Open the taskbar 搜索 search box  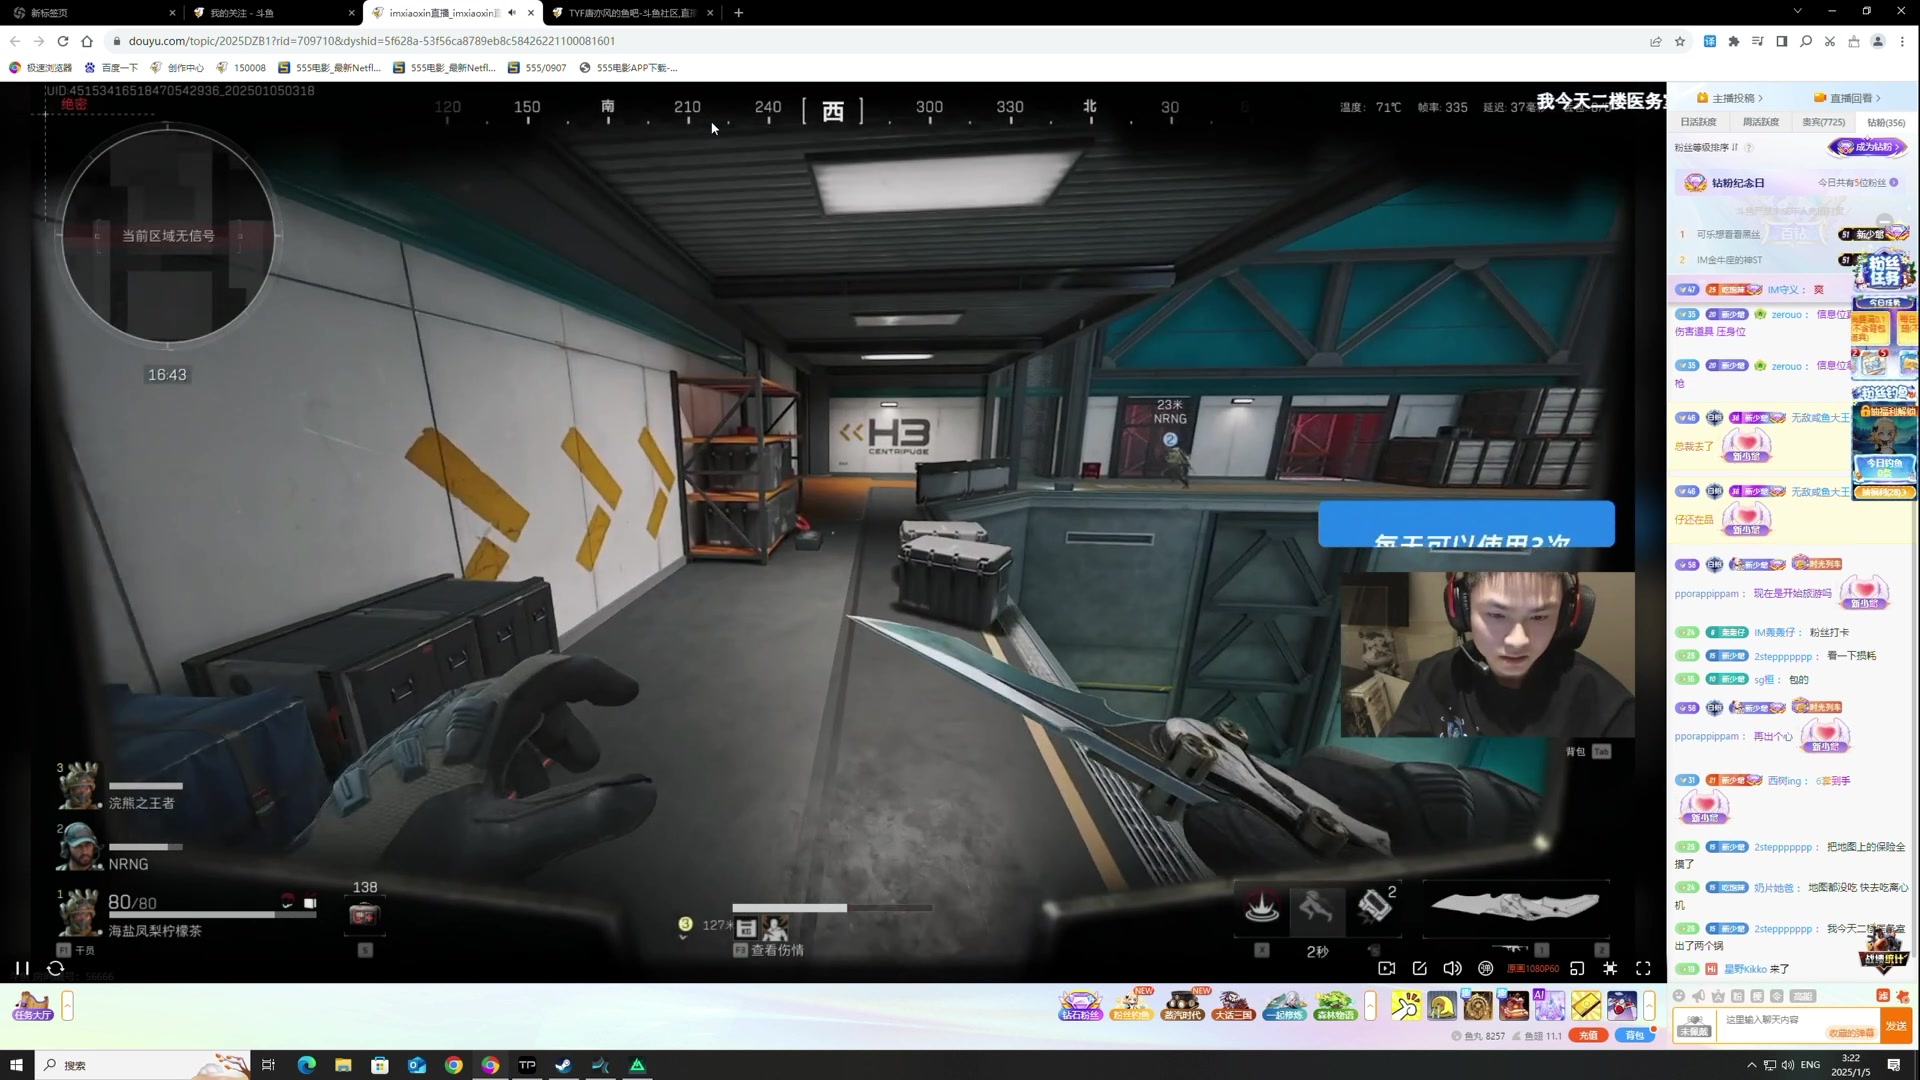click(x=140, y=1065)
